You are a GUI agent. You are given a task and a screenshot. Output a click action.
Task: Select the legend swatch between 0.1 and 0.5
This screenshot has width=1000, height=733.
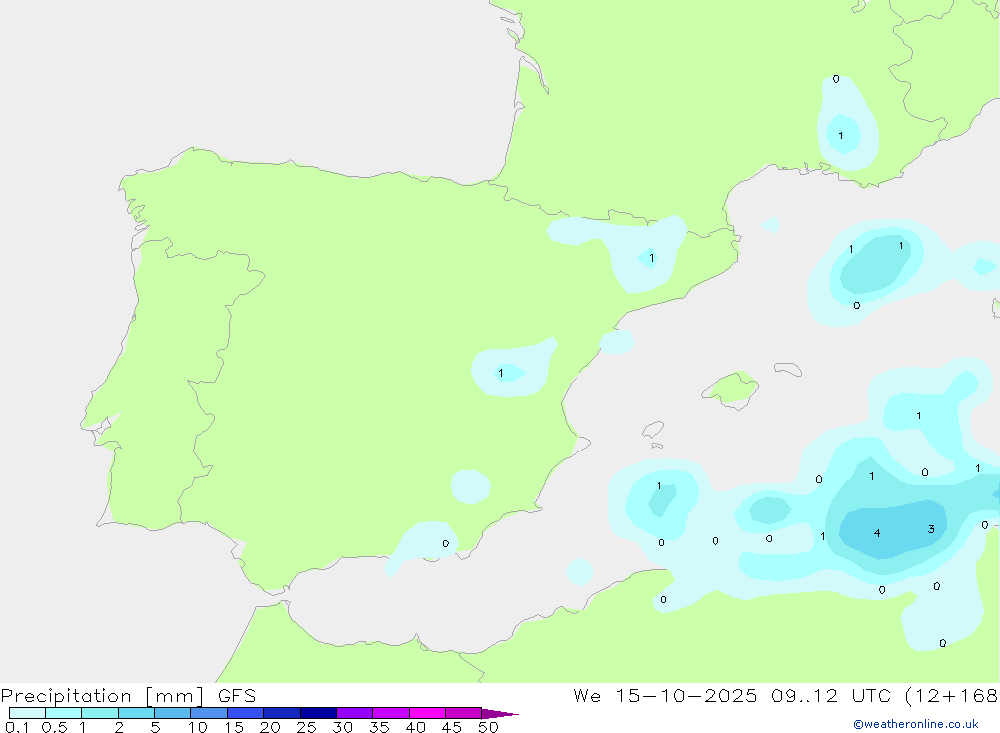27,713
